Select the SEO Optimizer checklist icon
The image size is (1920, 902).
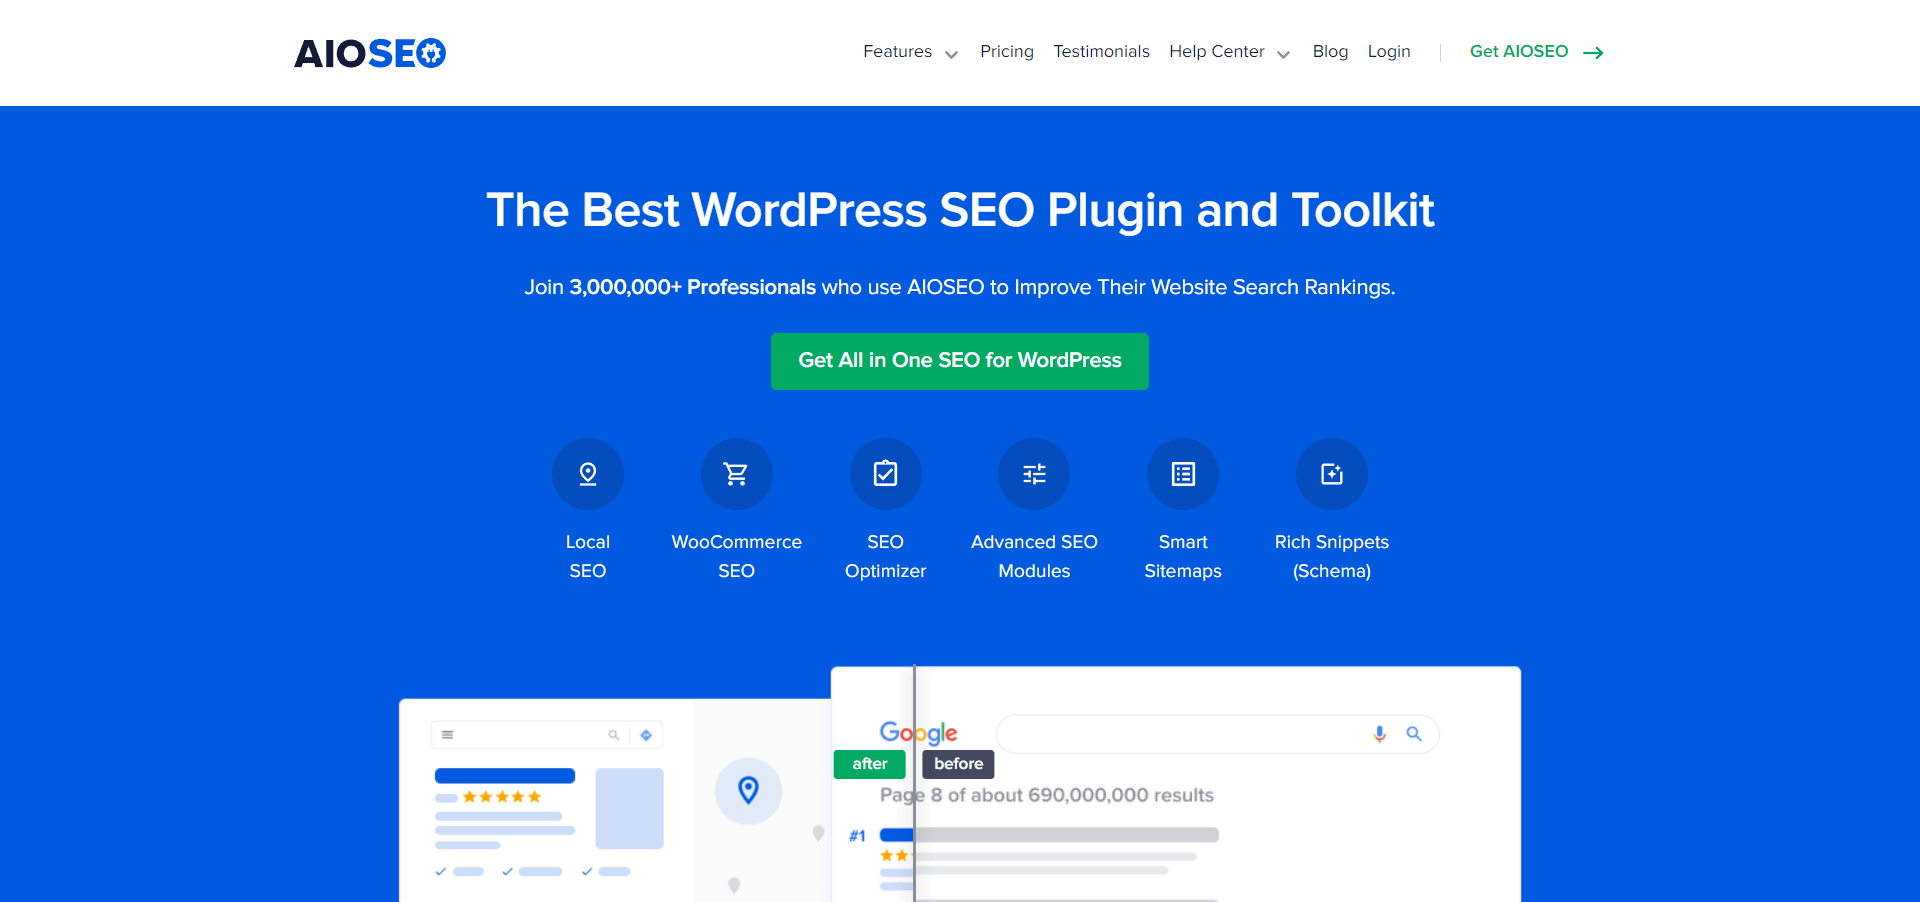(x=886, y=474)
